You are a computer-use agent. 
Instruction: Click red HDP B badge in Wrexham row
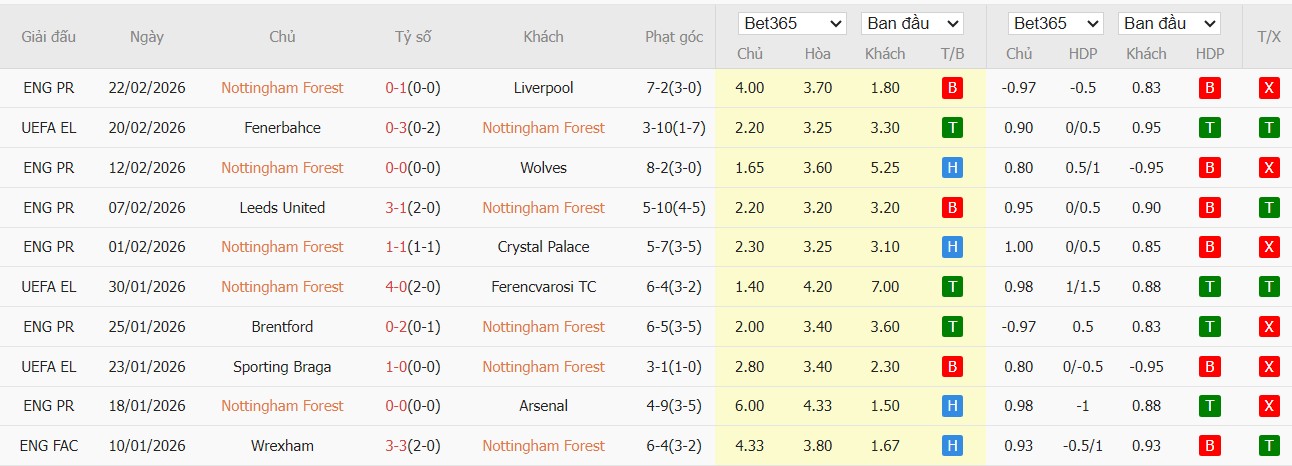(x=1209, y=446)
